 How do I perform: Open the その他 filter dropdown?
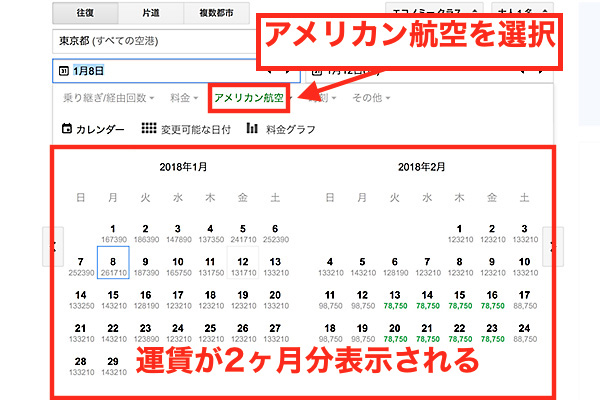point(371,98)
